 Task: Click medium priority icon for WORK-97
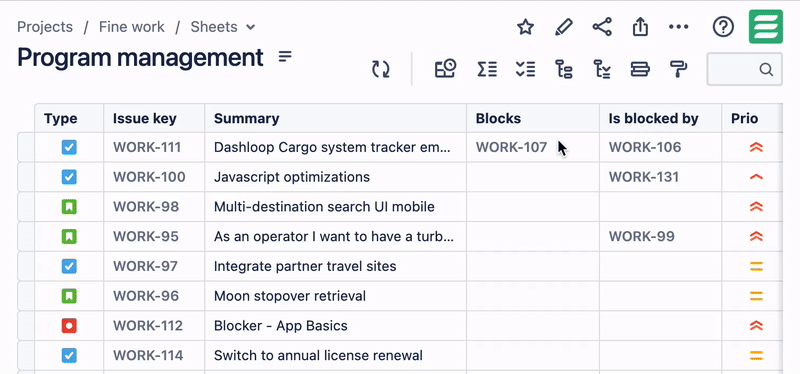(756, 266)
